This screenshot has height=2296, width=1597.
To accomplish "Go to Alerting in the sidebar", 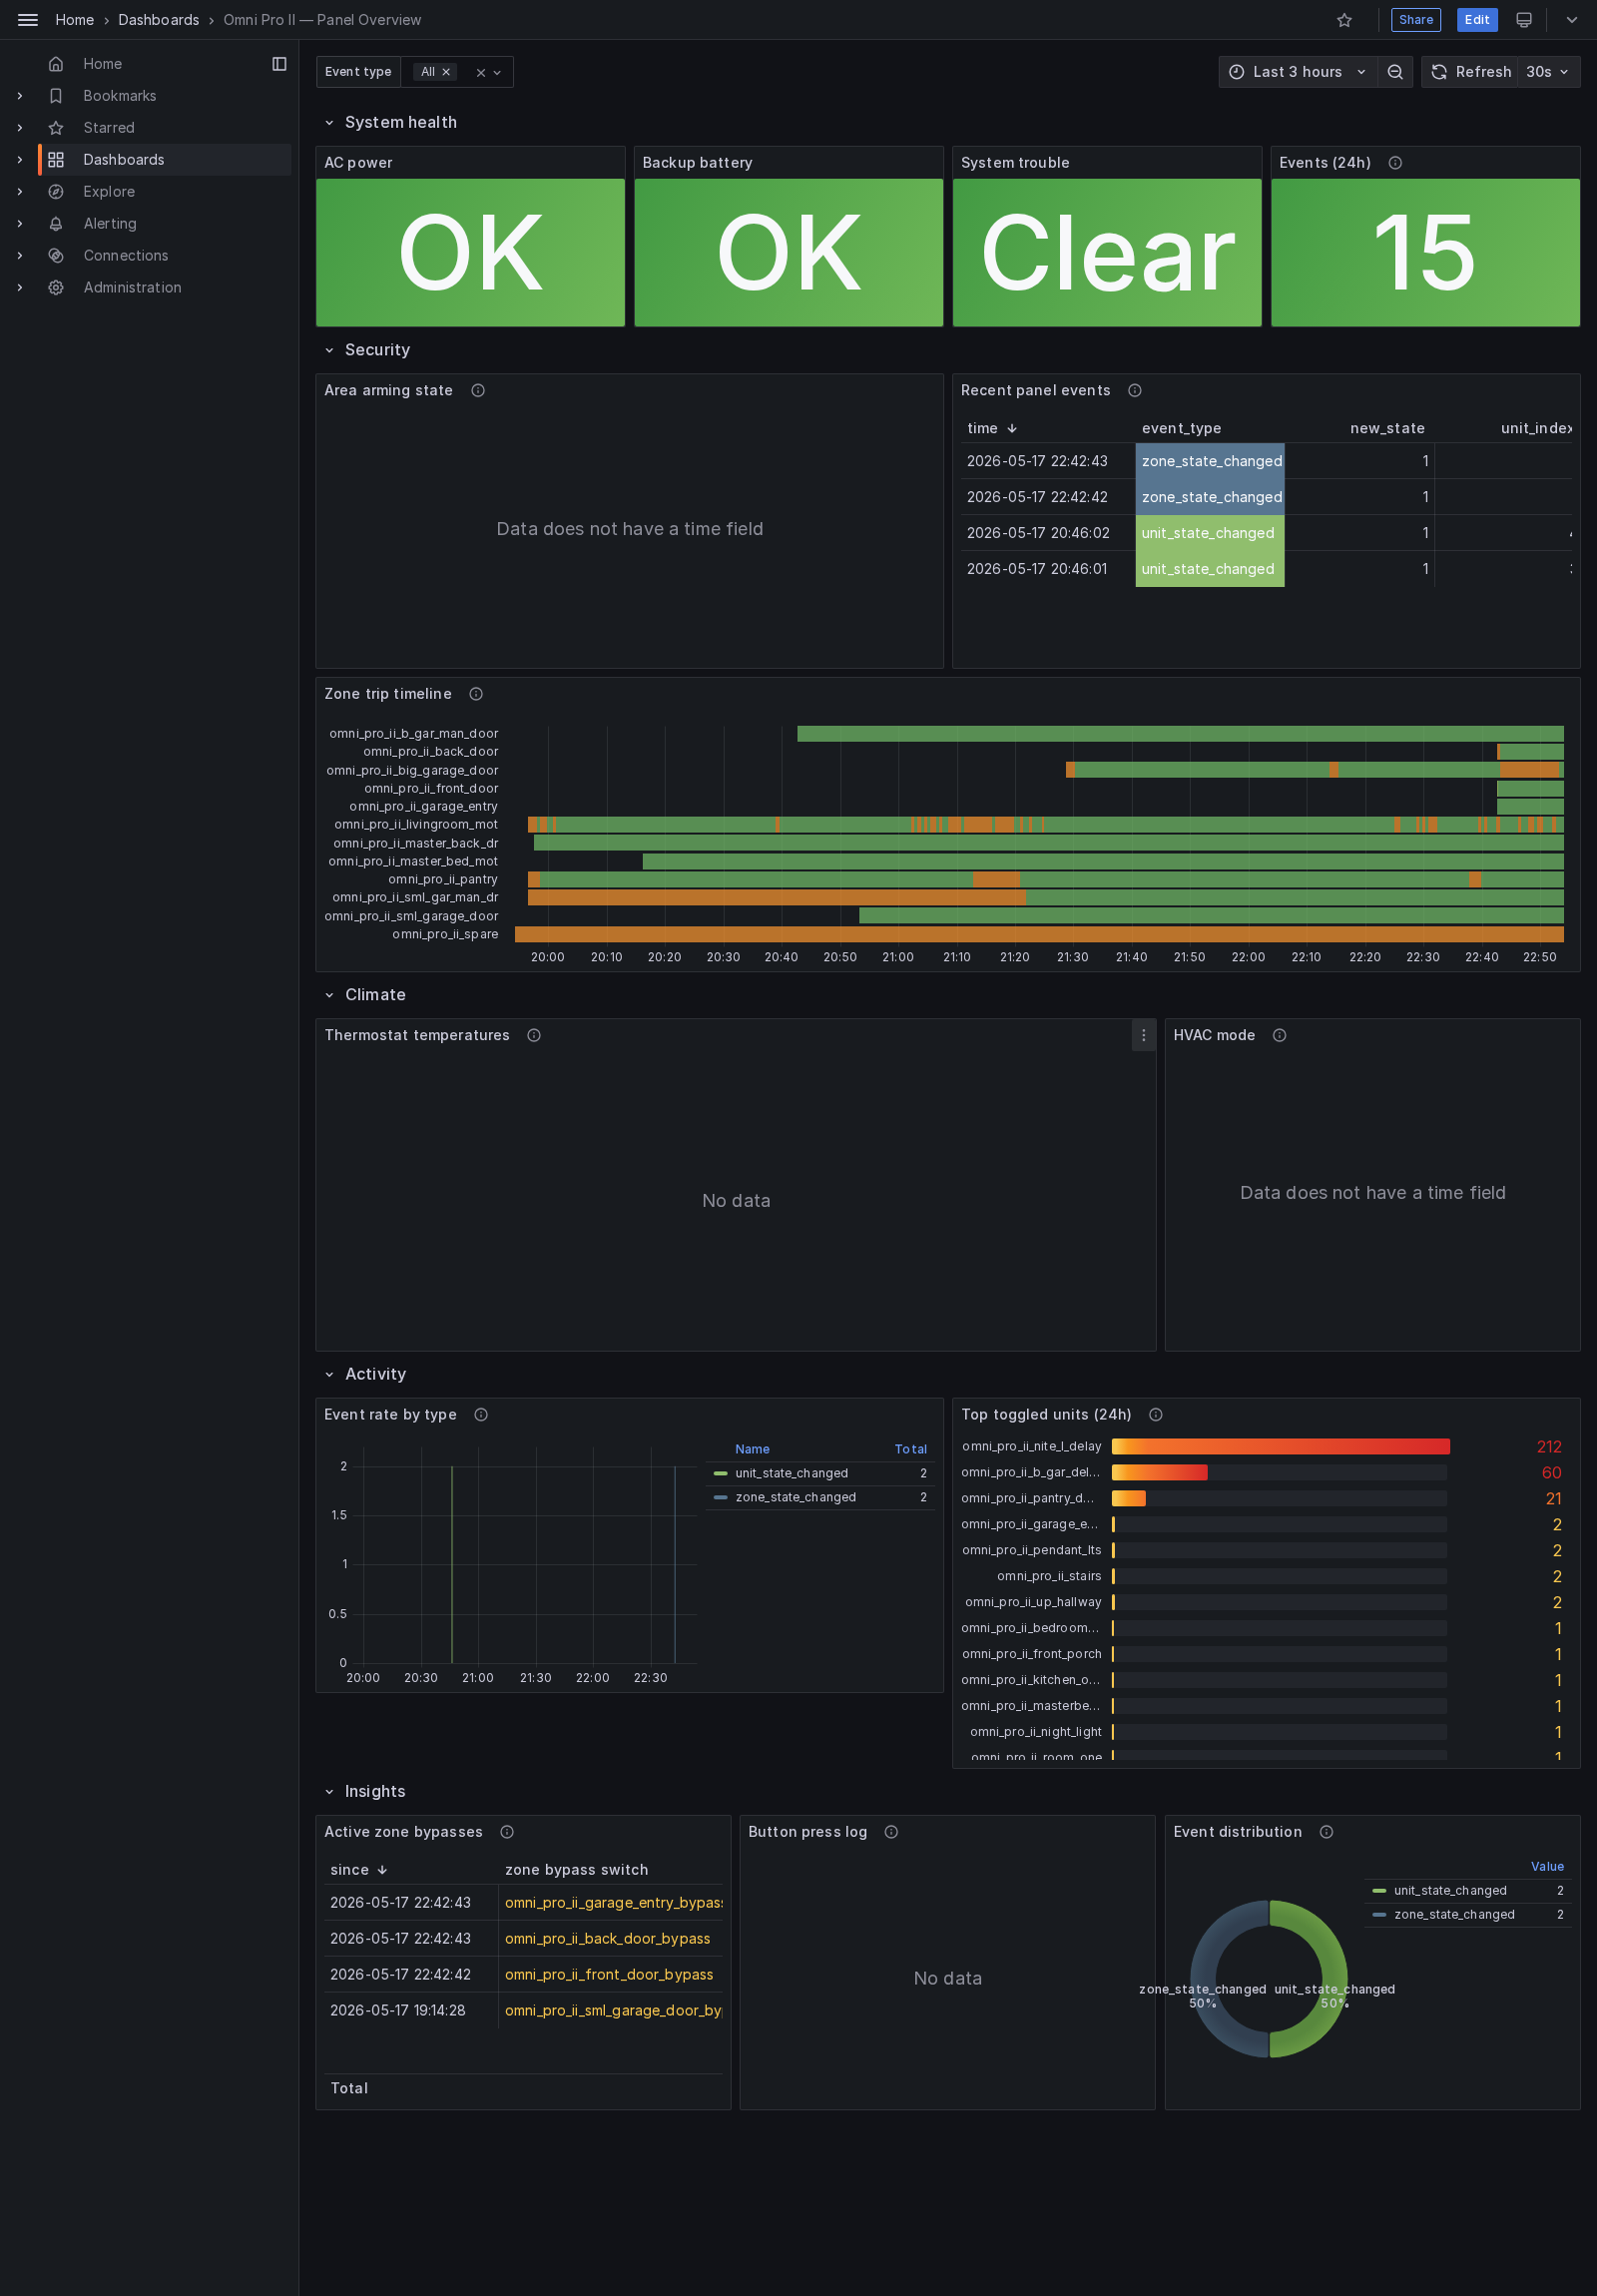I will 110,224.
